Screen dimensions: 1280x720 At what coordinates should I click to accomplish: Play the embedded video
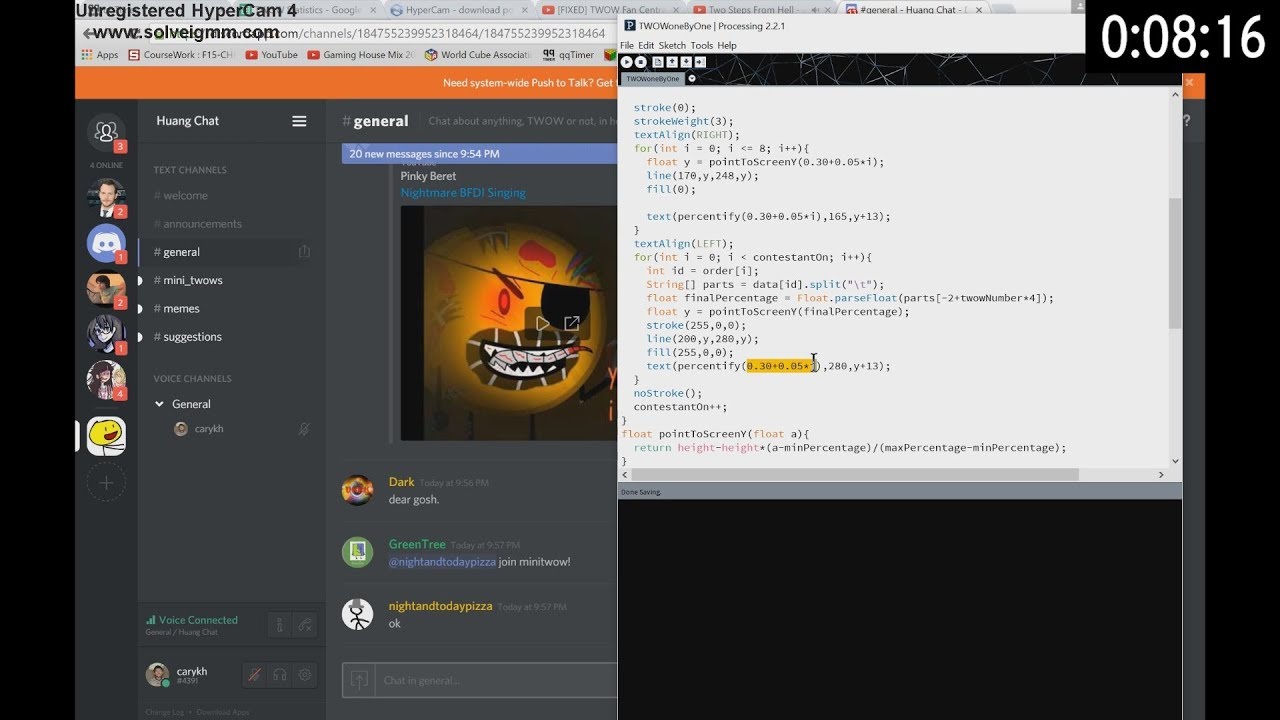(542, 323)
